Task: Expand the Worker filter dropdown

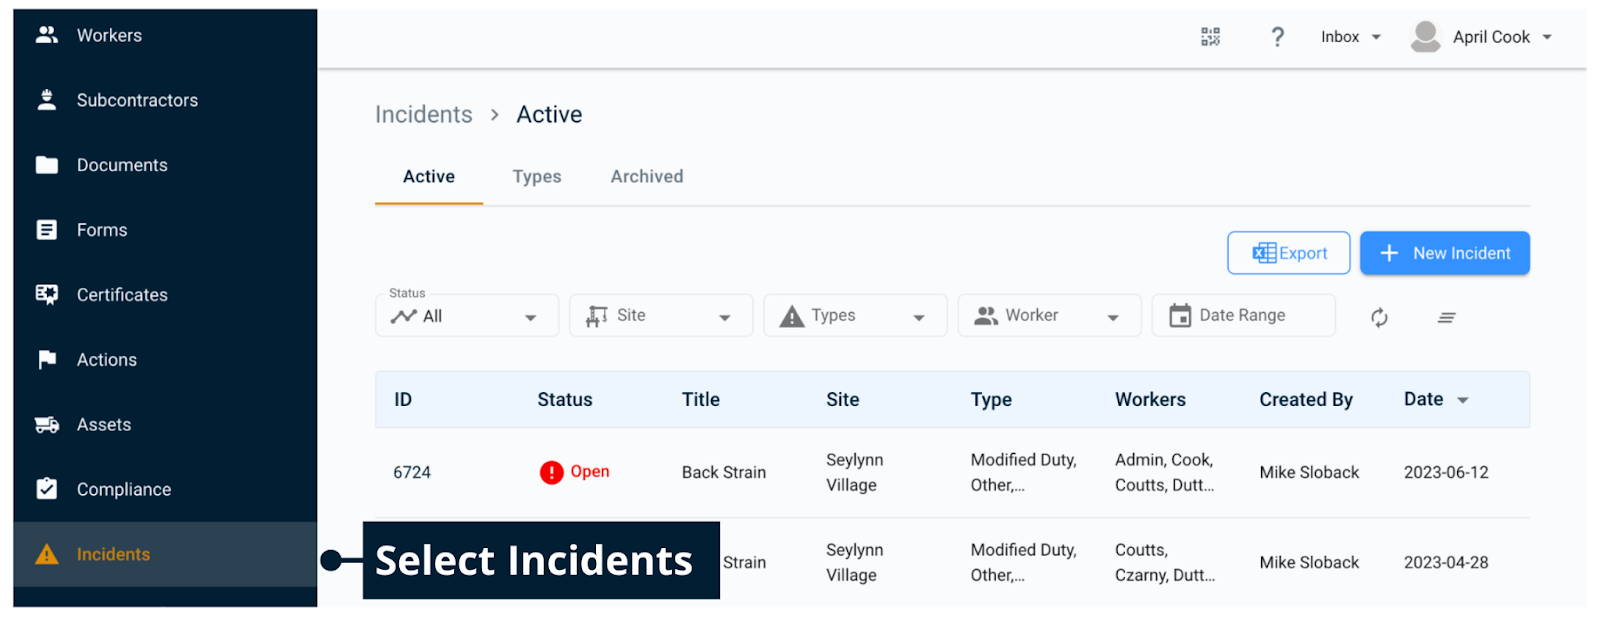Action: click(1048, 316)
